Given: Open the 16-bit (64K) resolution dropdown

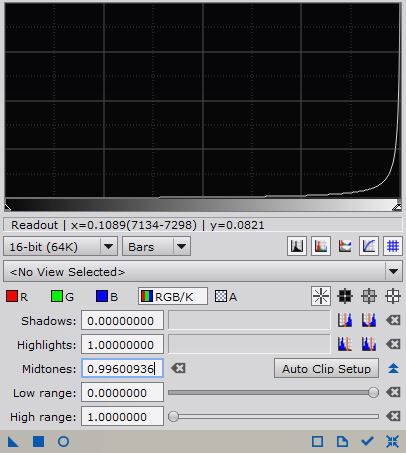Looking at the screenshot, I should point(60,247).
